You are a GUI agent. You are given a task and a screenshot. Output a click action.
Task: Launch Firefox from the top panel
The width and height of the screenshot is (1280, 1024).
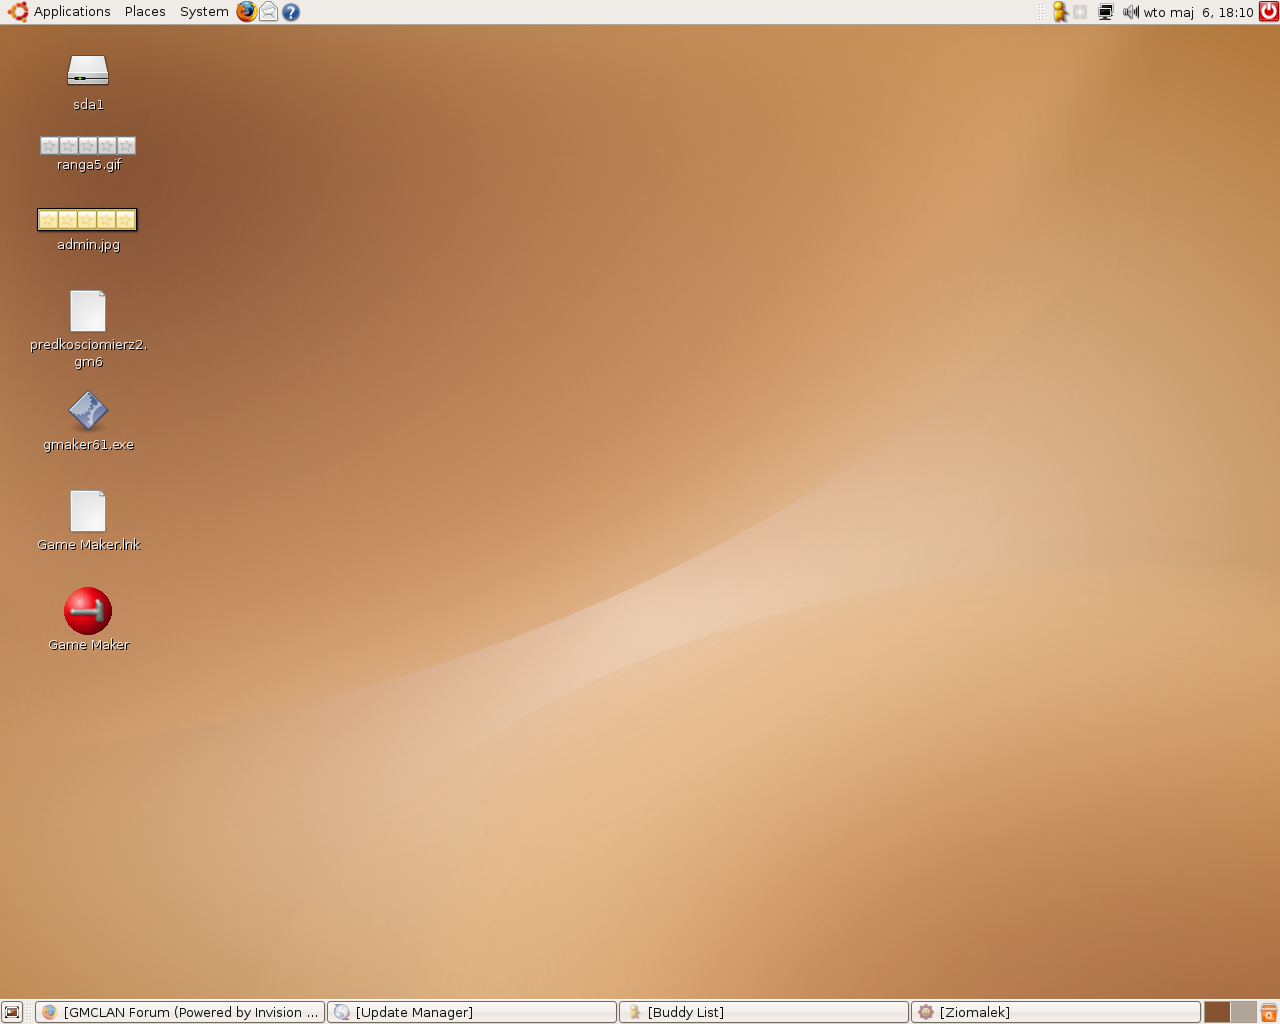246,12
